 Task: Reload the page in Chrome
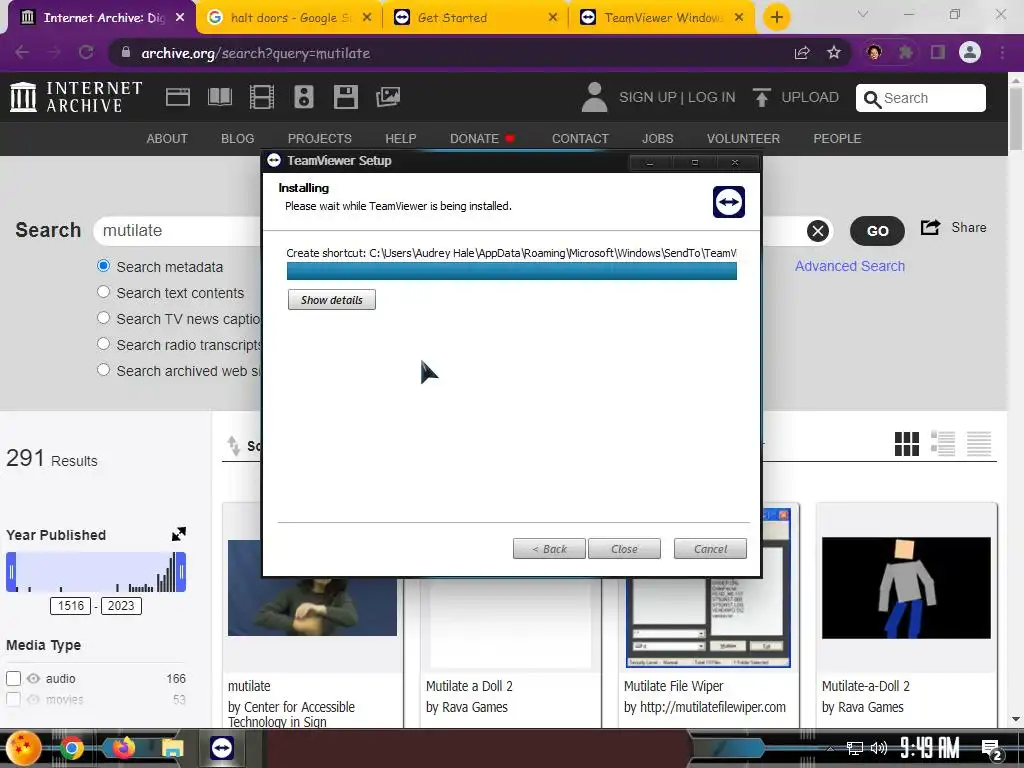tap(86, 53)
